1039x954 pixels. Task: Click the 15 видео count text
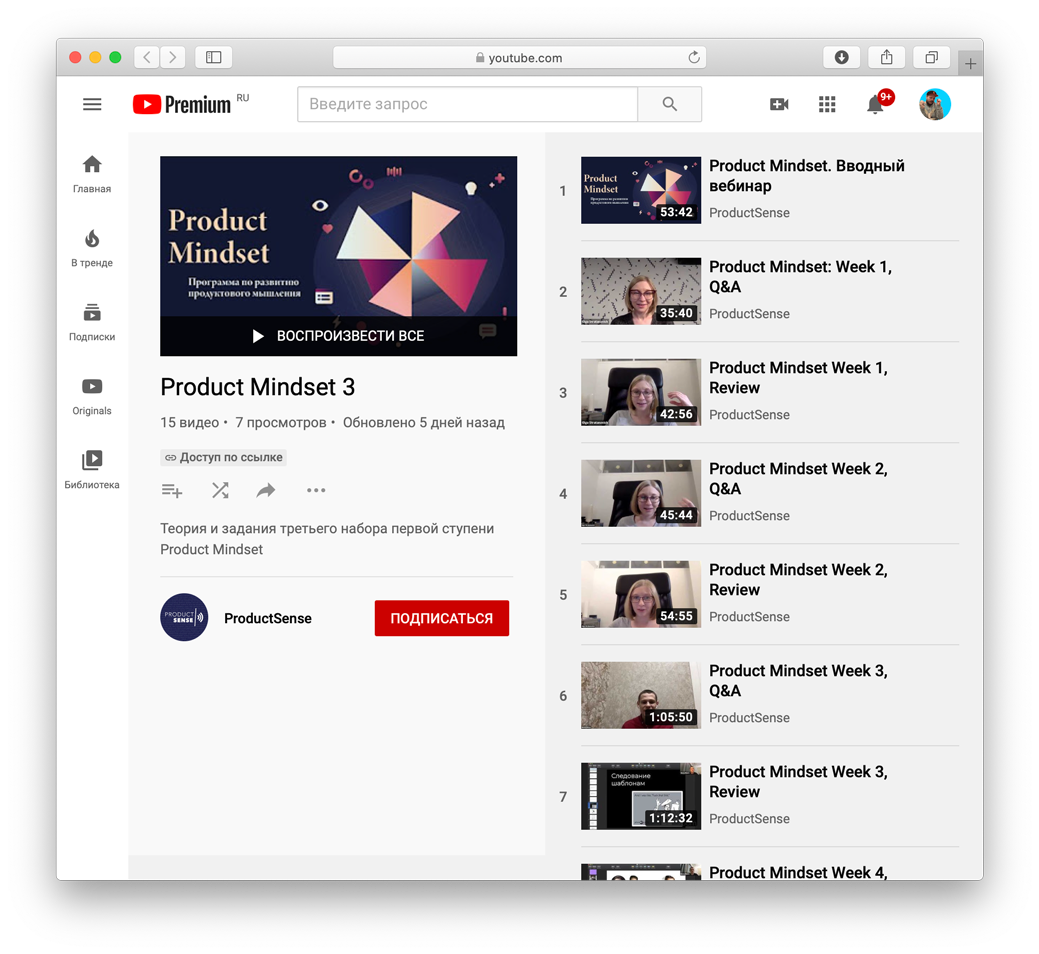coord(190,423)
